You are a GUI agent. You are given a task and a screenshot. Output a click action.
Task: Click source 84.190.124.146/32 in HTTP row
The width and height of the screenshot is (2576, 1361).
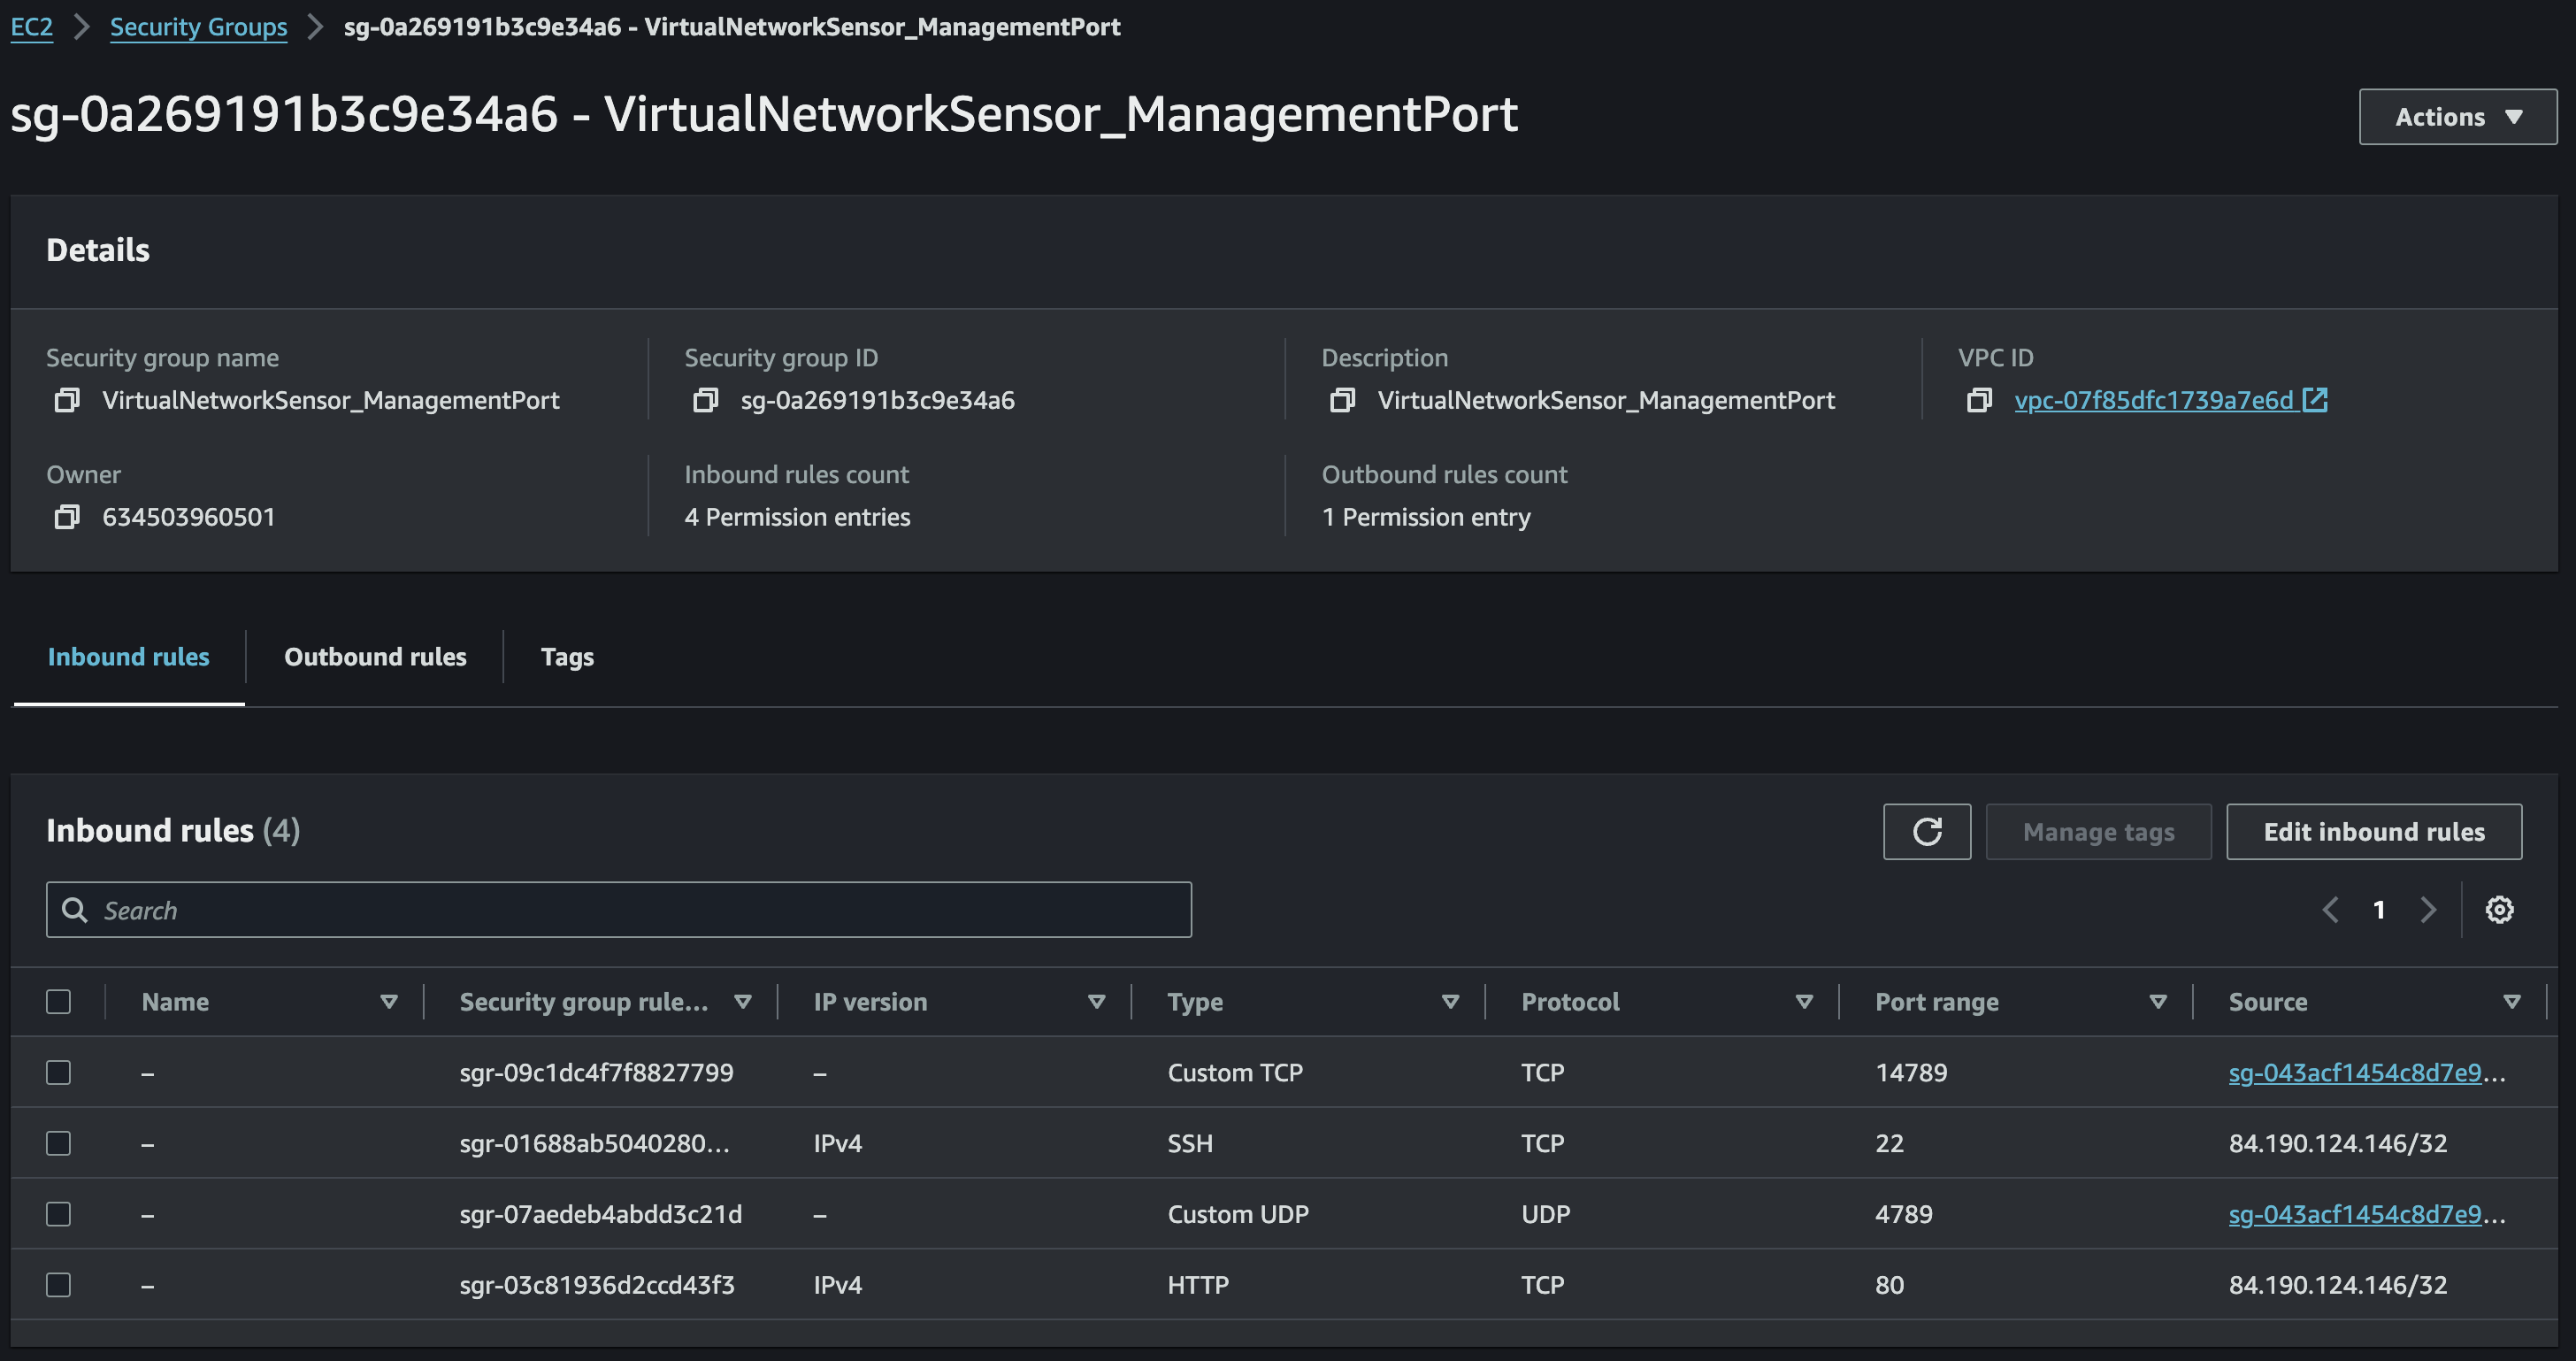[2337, 1284]
